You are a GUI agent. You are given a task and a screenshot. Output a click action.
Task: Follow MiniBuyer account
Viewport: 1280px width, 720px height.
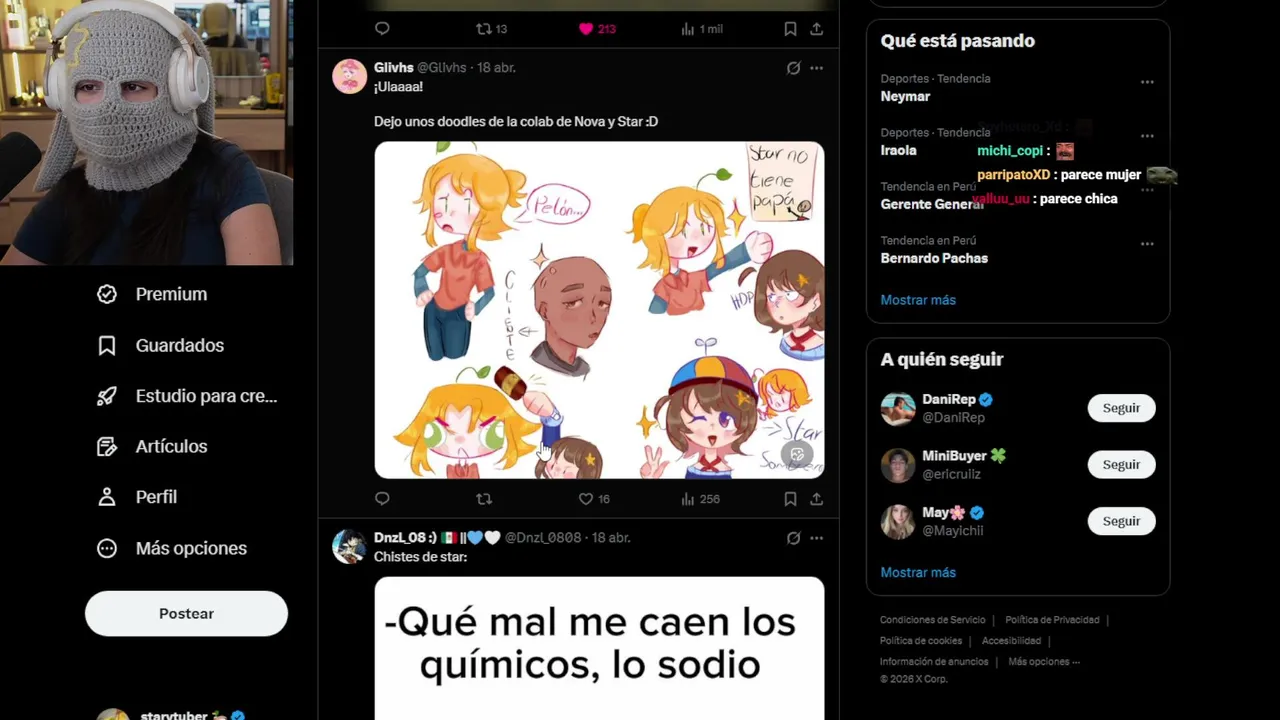1121,465
